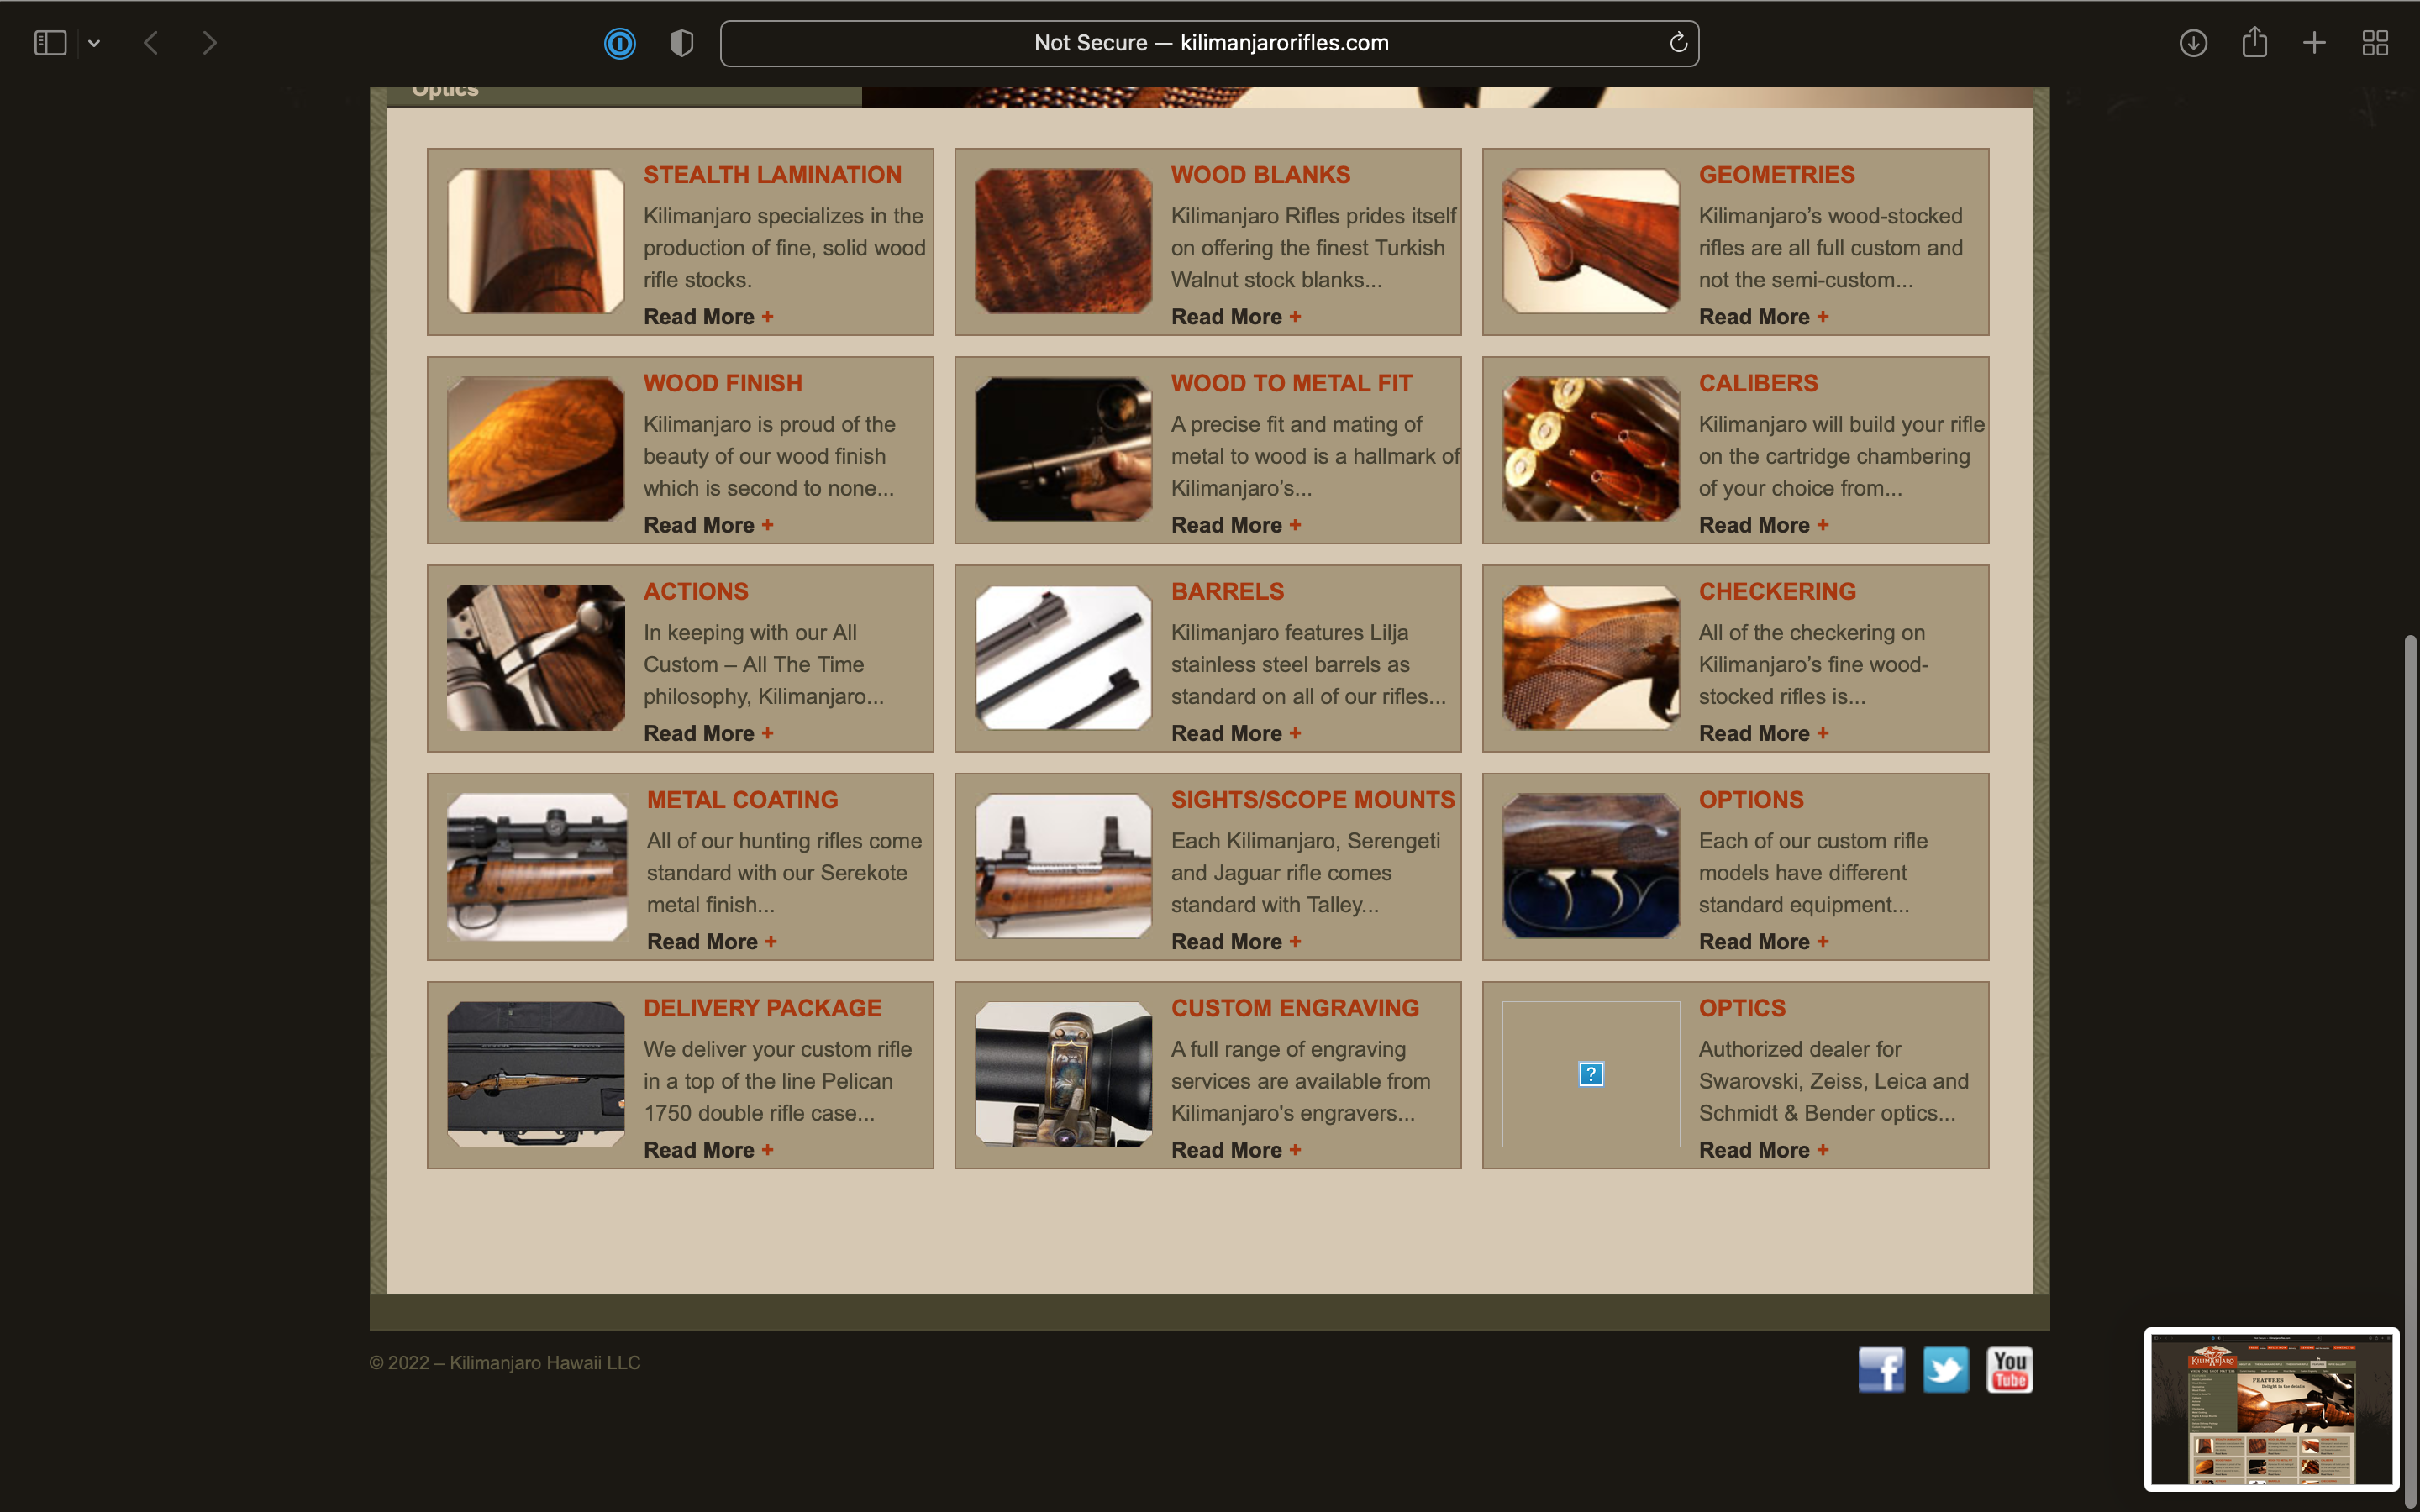
Task: Show downloads in Safari toolbar
Action: click(2193, 43)
